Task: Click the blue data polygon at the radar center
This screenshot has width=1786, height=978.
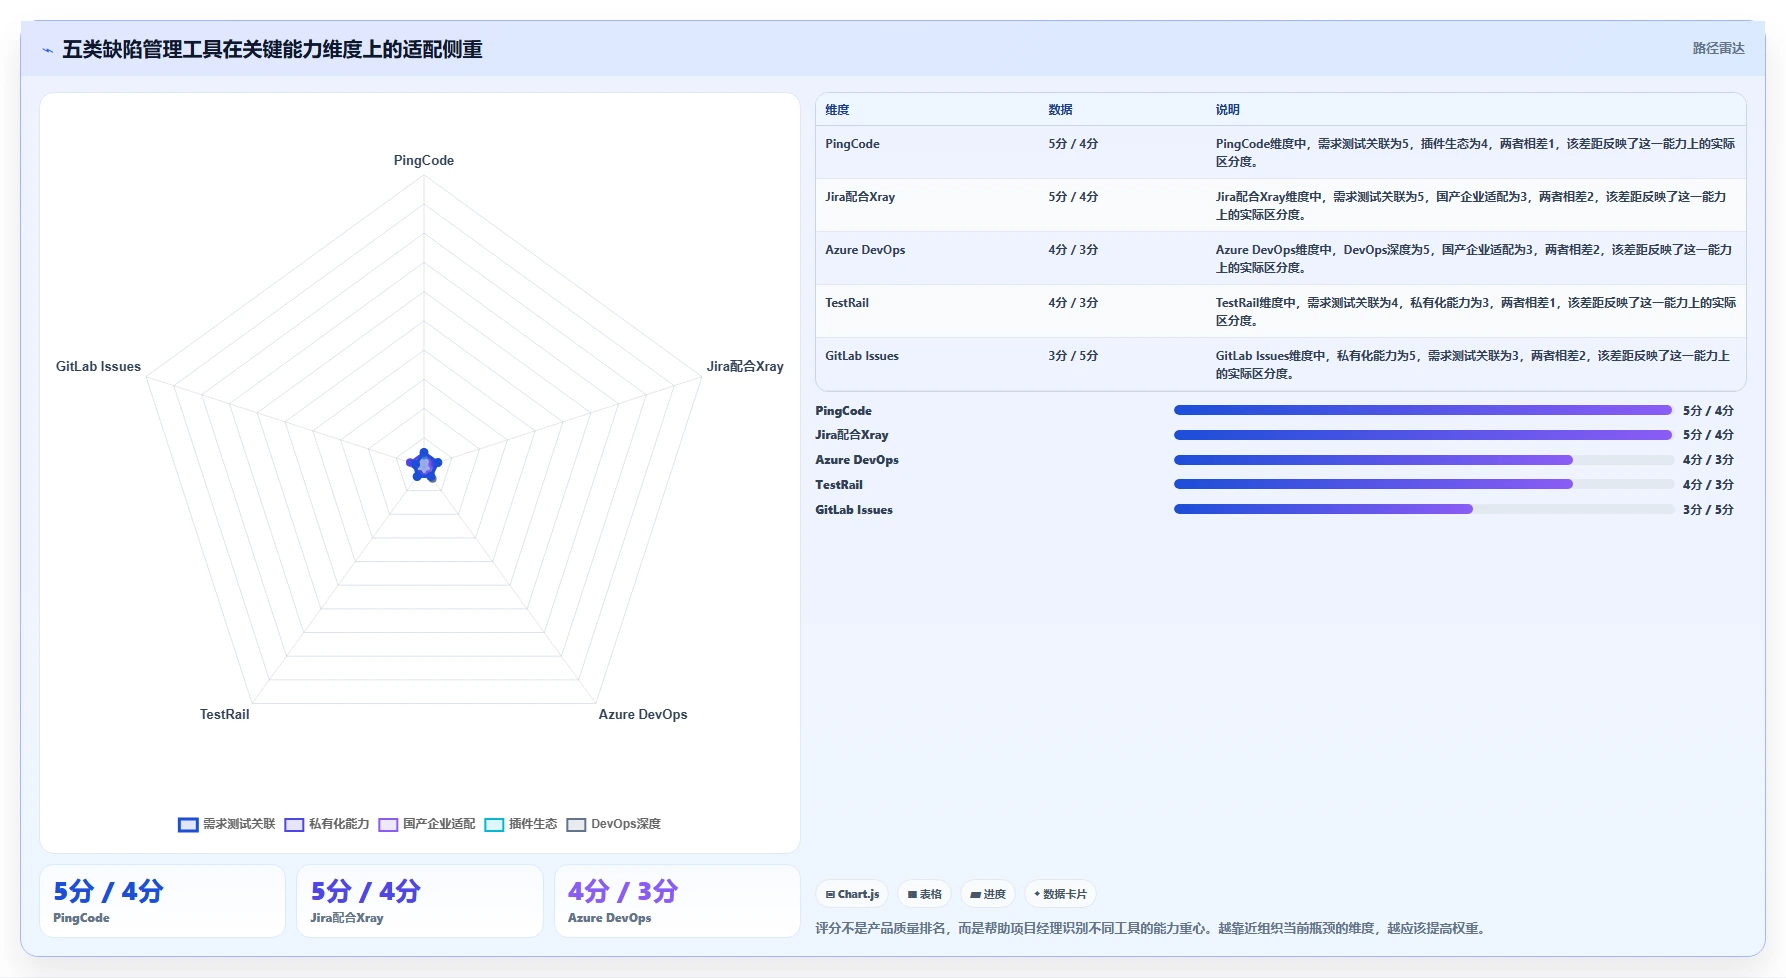Action: (424, 465)
